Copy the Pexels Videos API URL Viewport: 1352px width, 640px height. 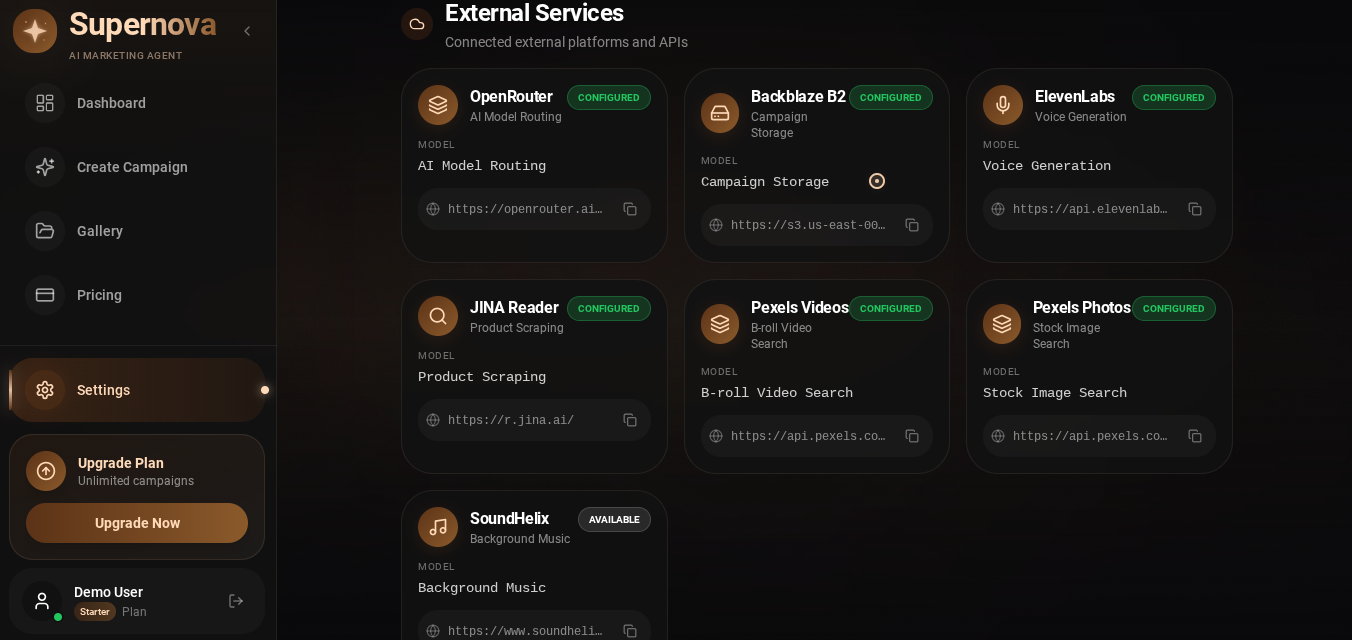(x=912, y=436)
